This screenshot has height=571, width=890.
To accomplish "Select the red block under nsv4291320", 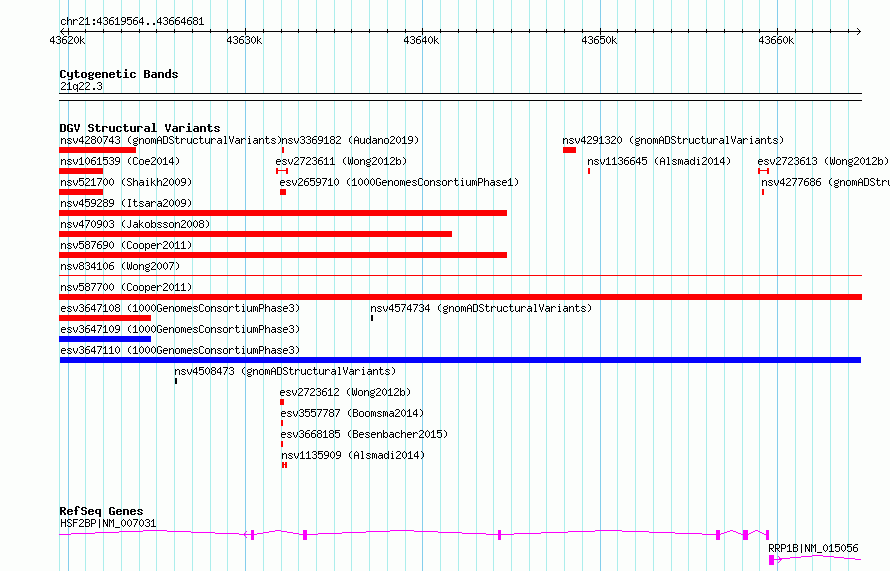I will [x=569, y=150].
